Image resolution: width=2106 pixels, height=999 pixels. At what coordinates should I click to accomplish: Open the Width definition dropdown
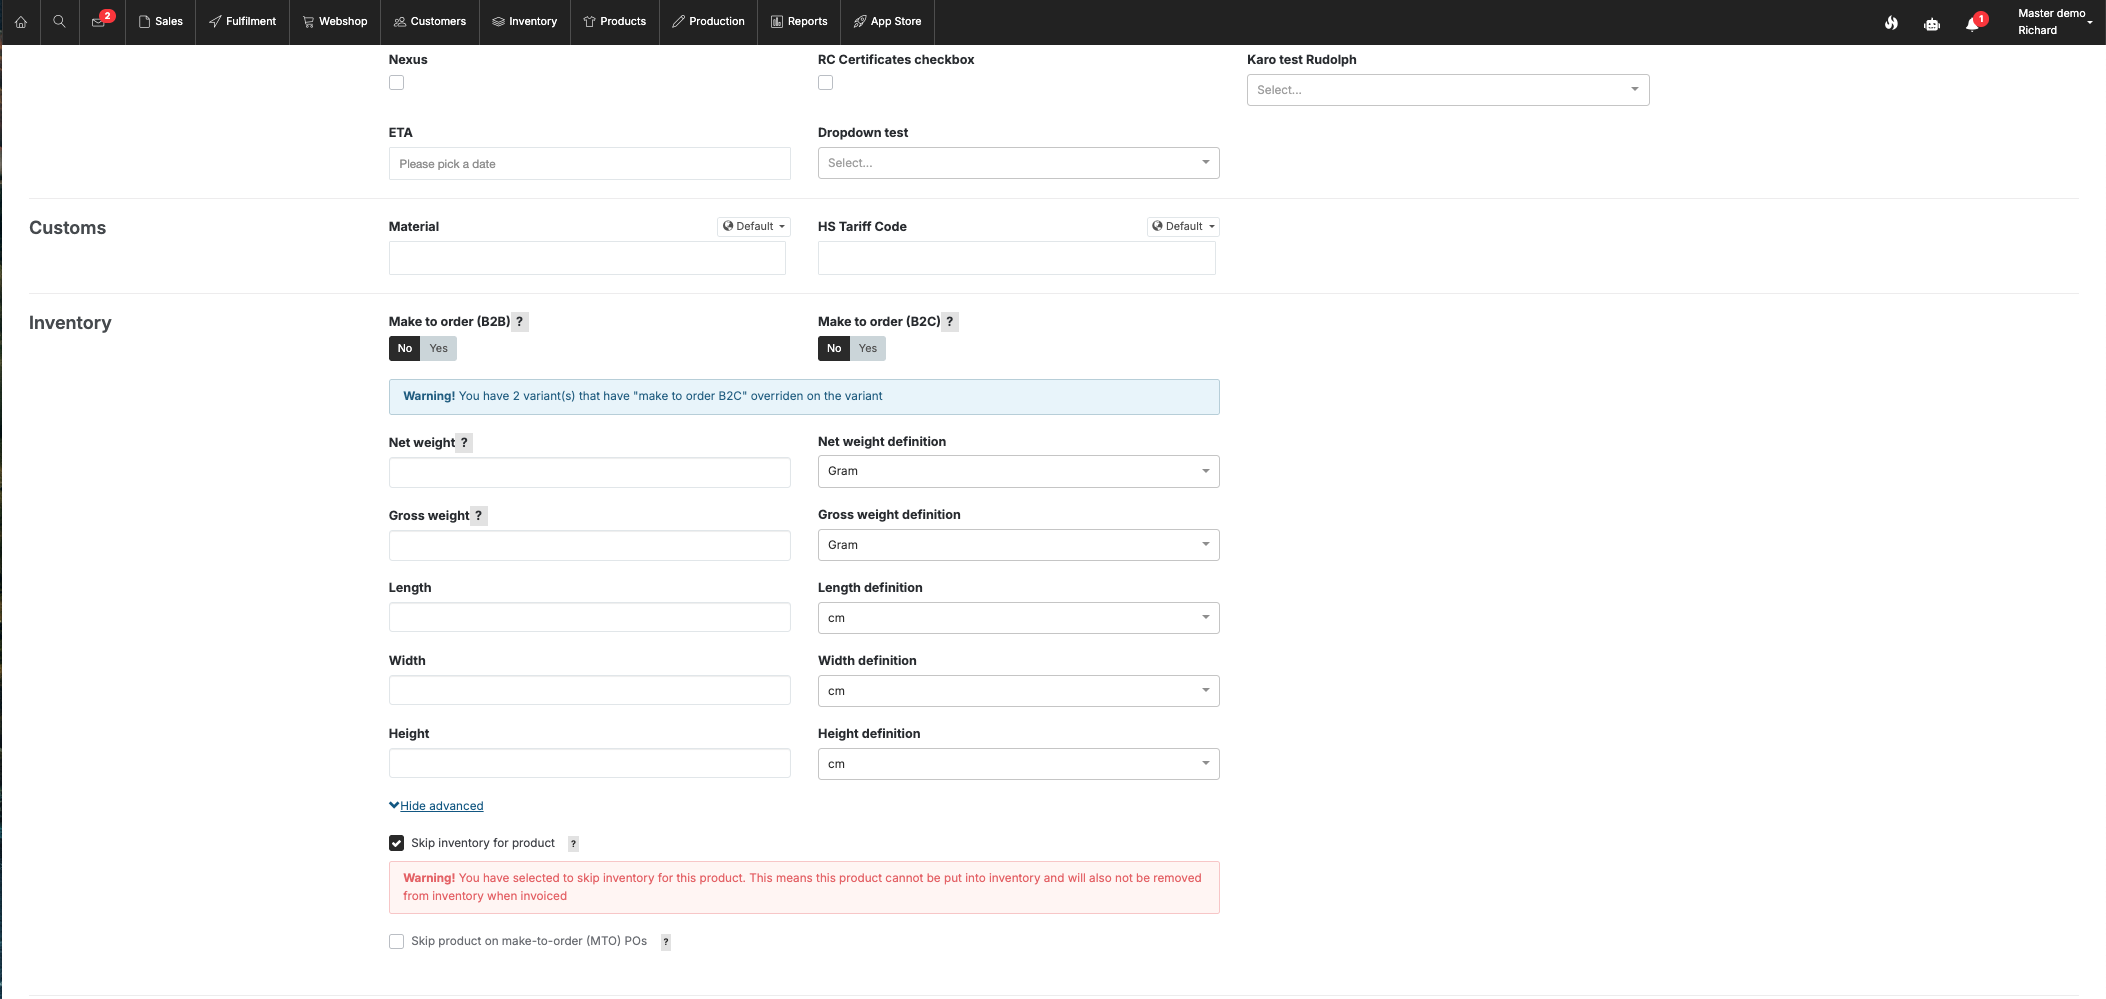pyautogui.click(x=1019, y=691)
